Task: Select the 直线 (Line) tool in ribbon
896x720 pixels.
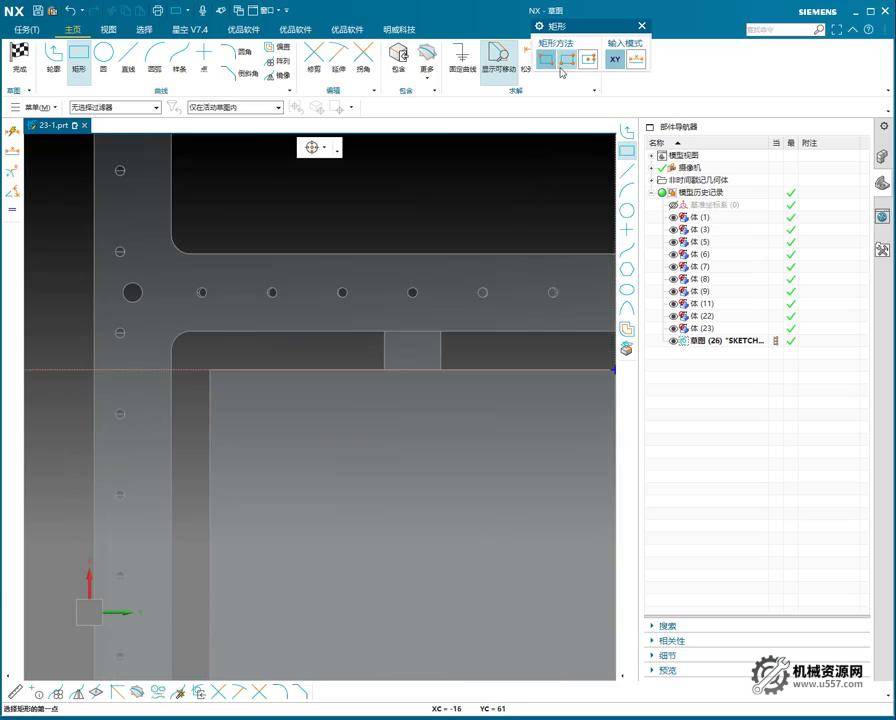Action: (x=128, y=57)
